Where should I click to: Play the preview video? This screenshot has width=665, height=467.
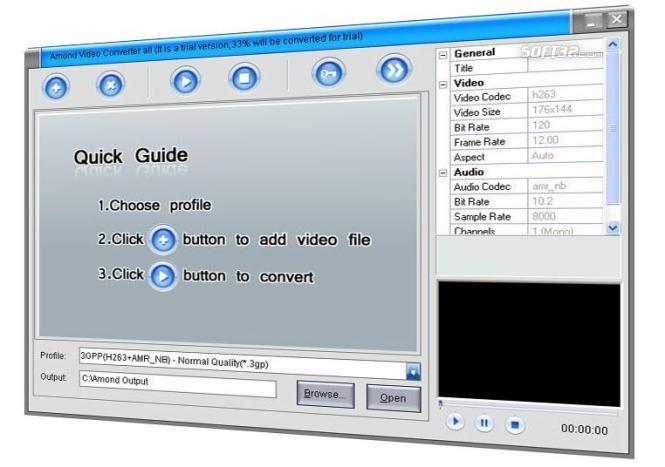pos(455,422)
